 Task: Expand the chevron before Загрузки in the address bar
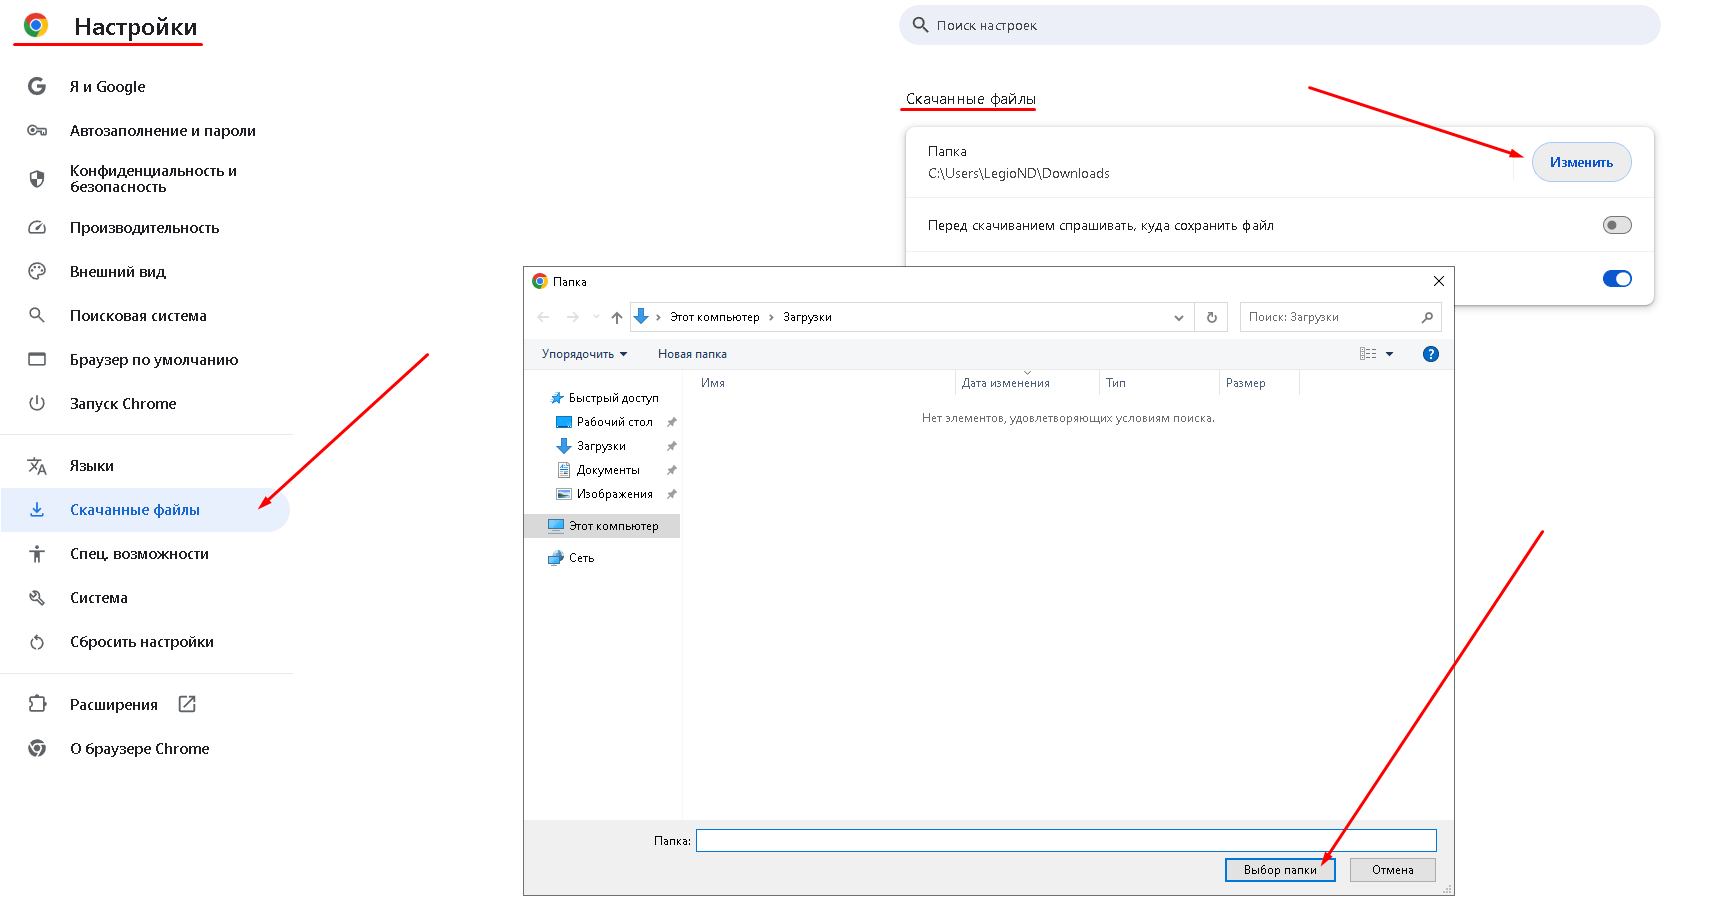point(771,317)
